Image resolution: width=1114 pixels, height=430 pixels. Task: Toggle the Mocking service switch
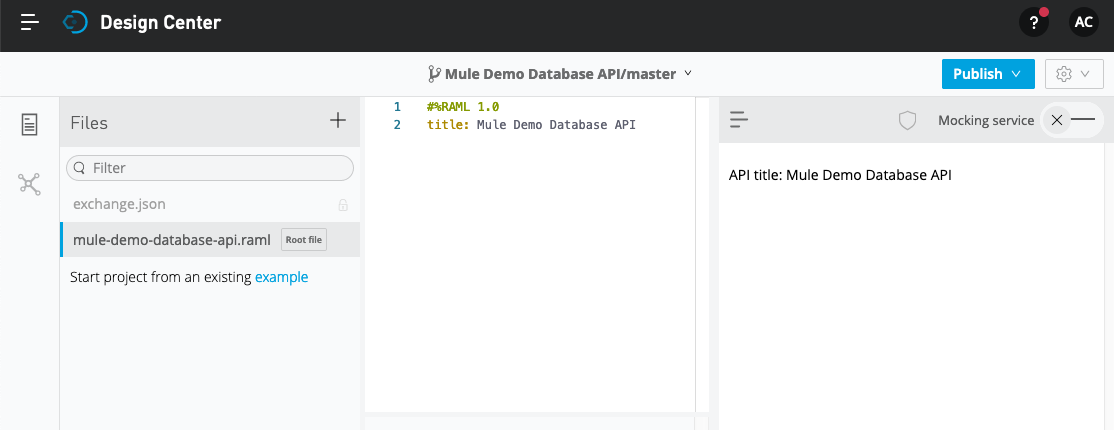(1073, 120)
